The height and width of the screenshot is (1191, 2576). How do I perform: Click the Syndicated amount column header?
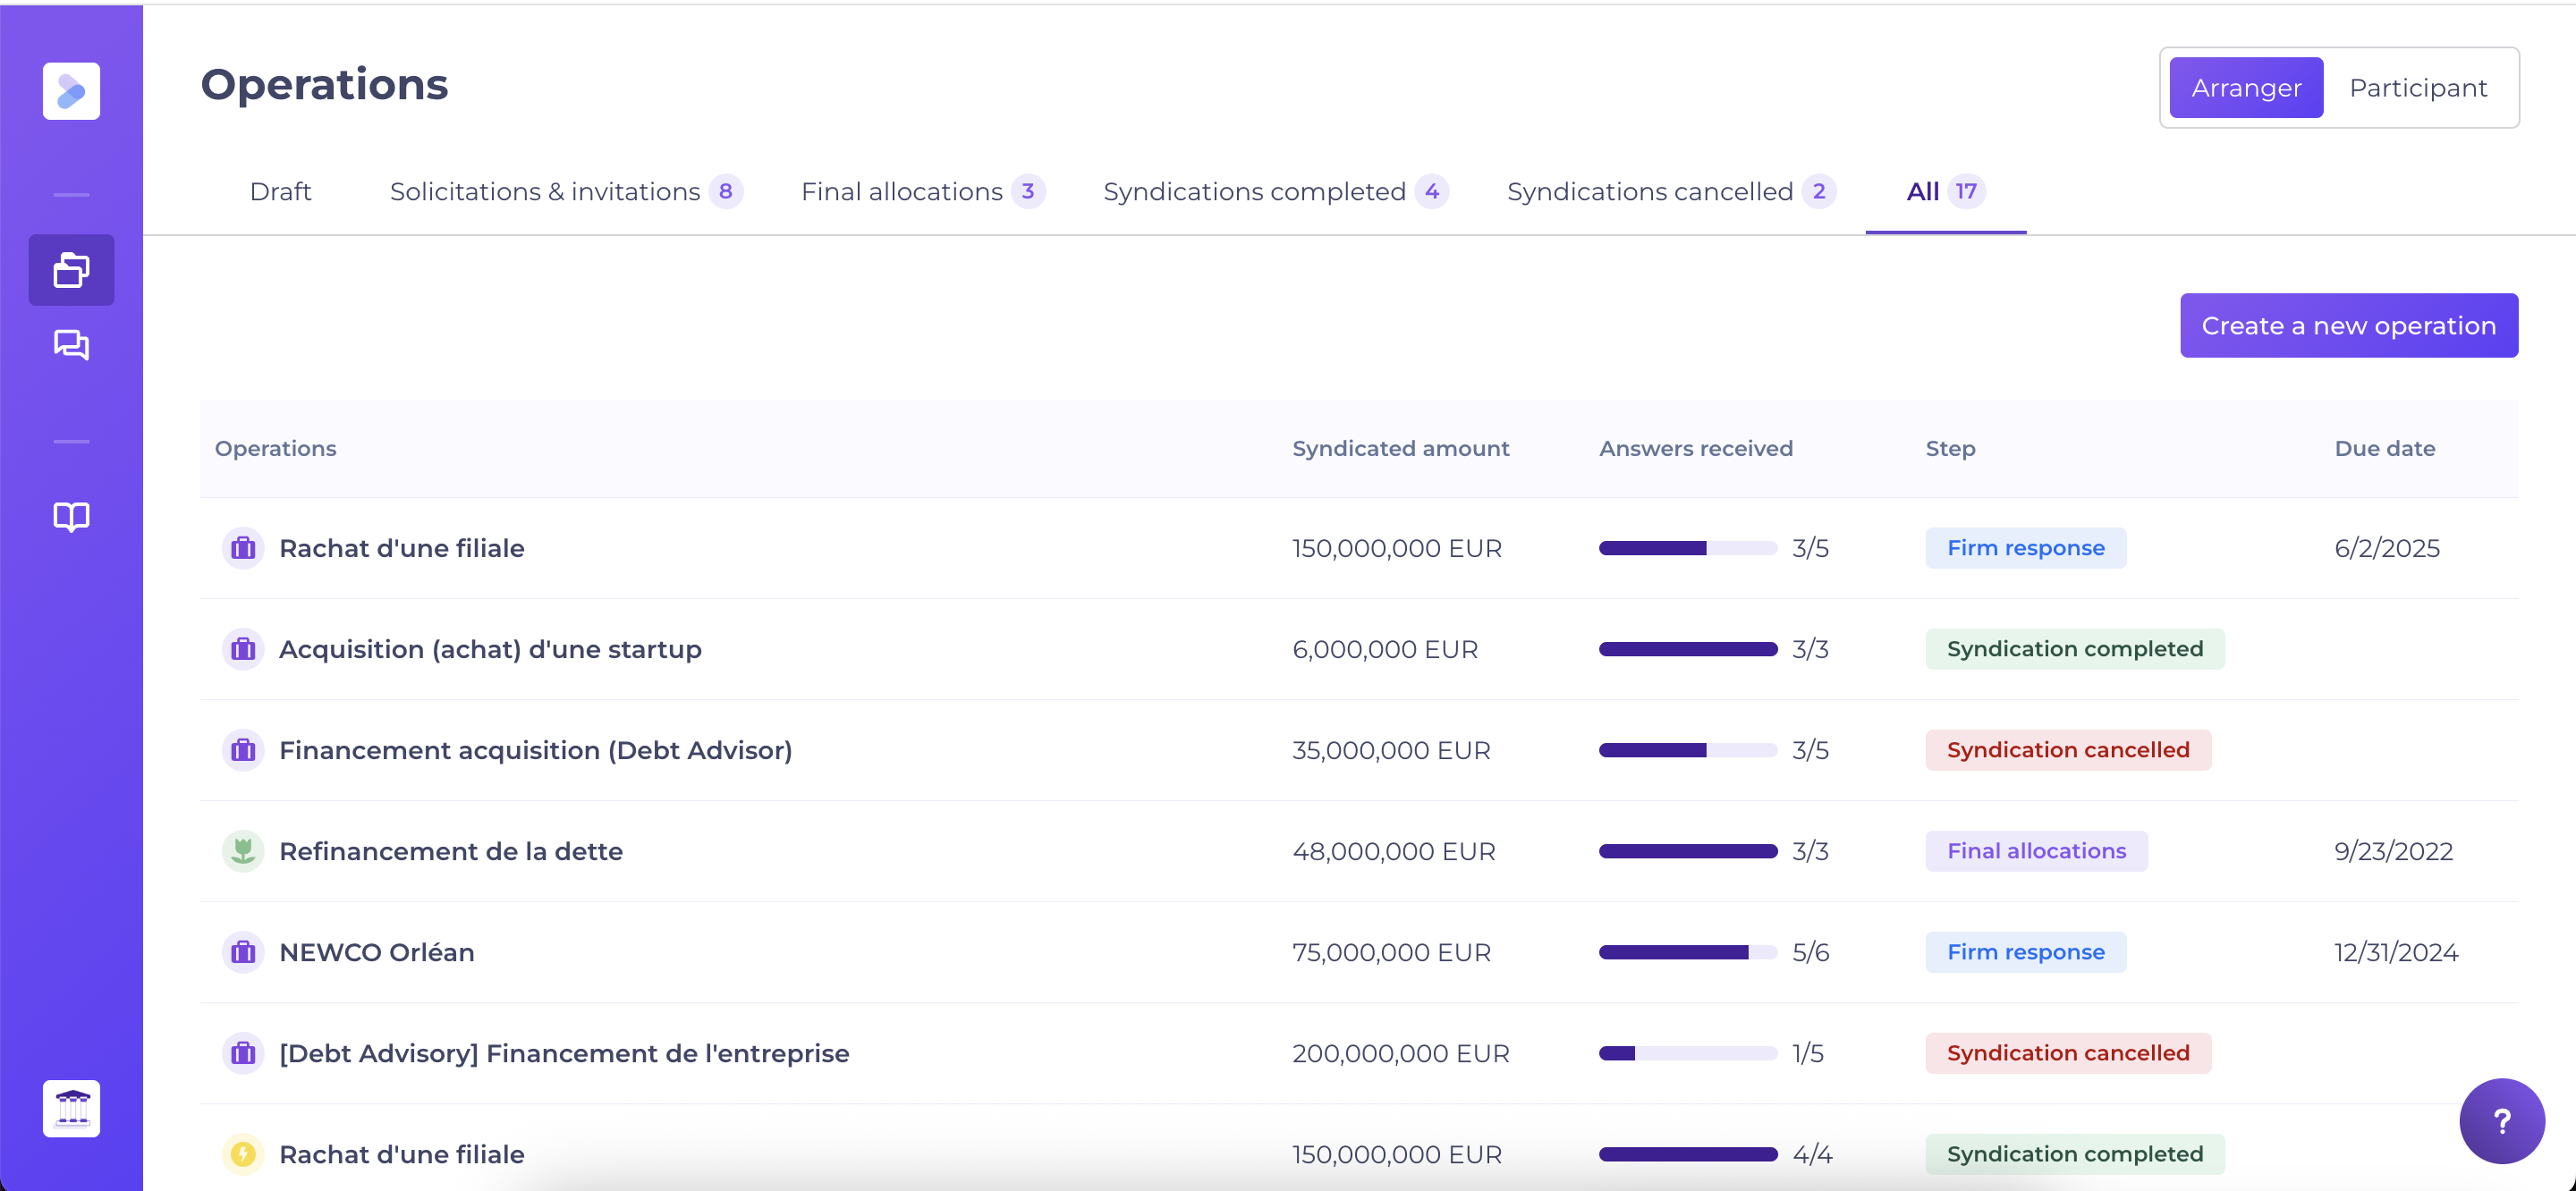(x=1400, y=448)
